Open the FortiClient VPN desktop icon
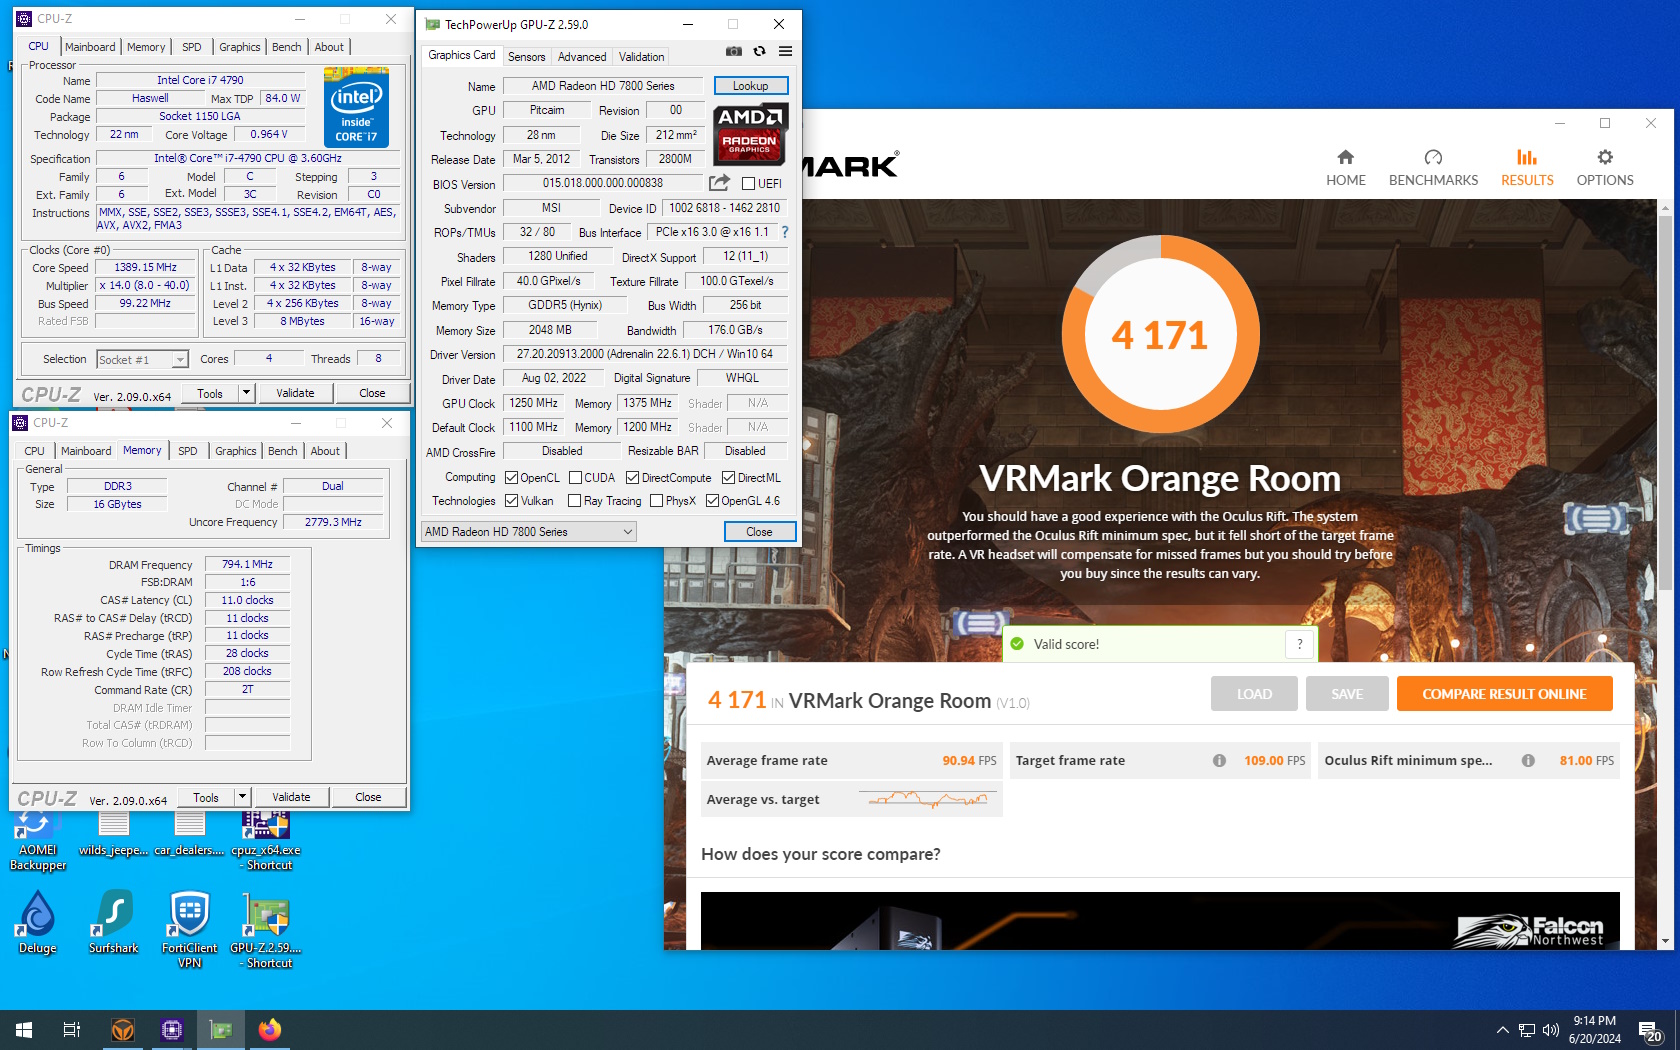Viewport: 1680px width, 1050px height. (190, 930)
